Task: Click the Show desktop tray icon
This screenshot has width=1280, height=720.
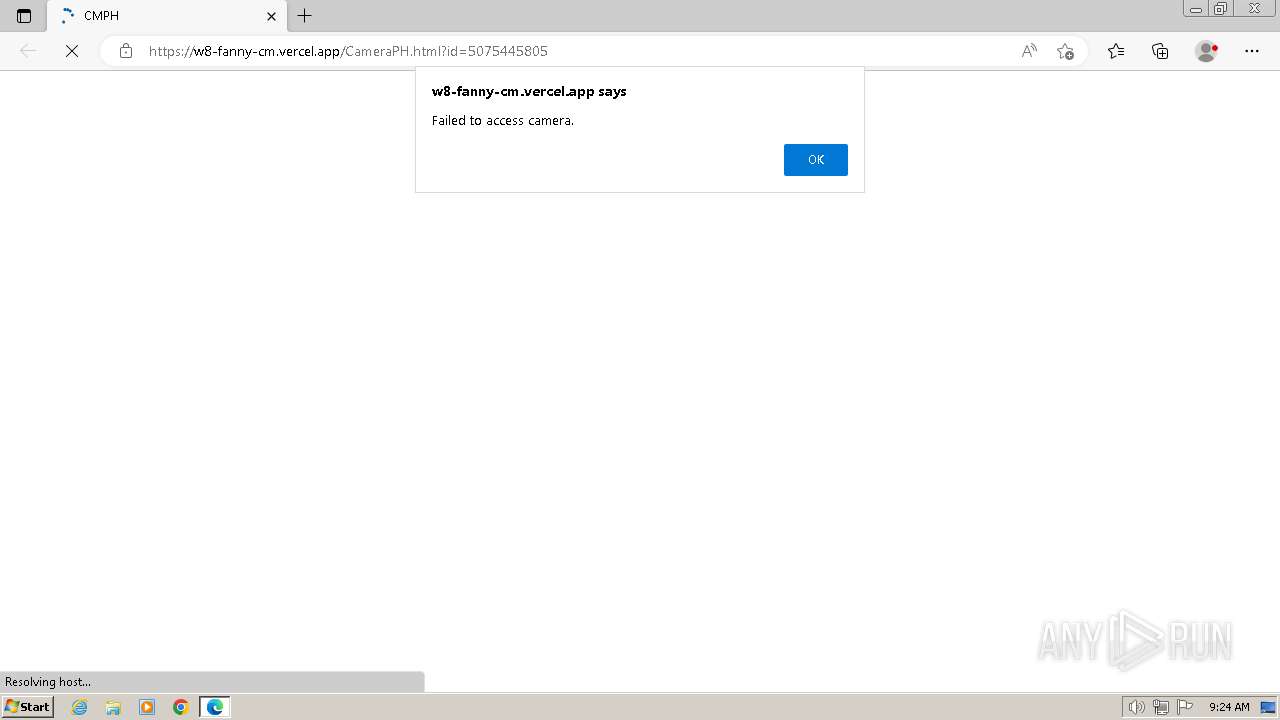Action: click(x=1268, y=707)
